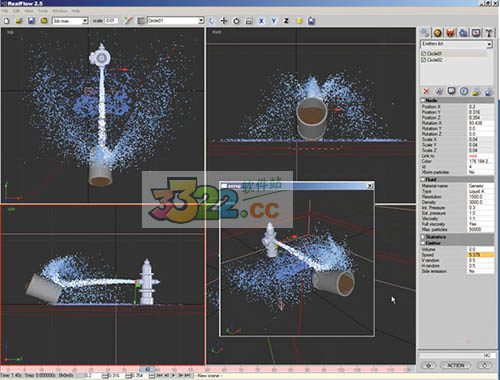Screen dimensions: 500x380
Task: Switch to the screen display panel tab
Action: (476, 33)
